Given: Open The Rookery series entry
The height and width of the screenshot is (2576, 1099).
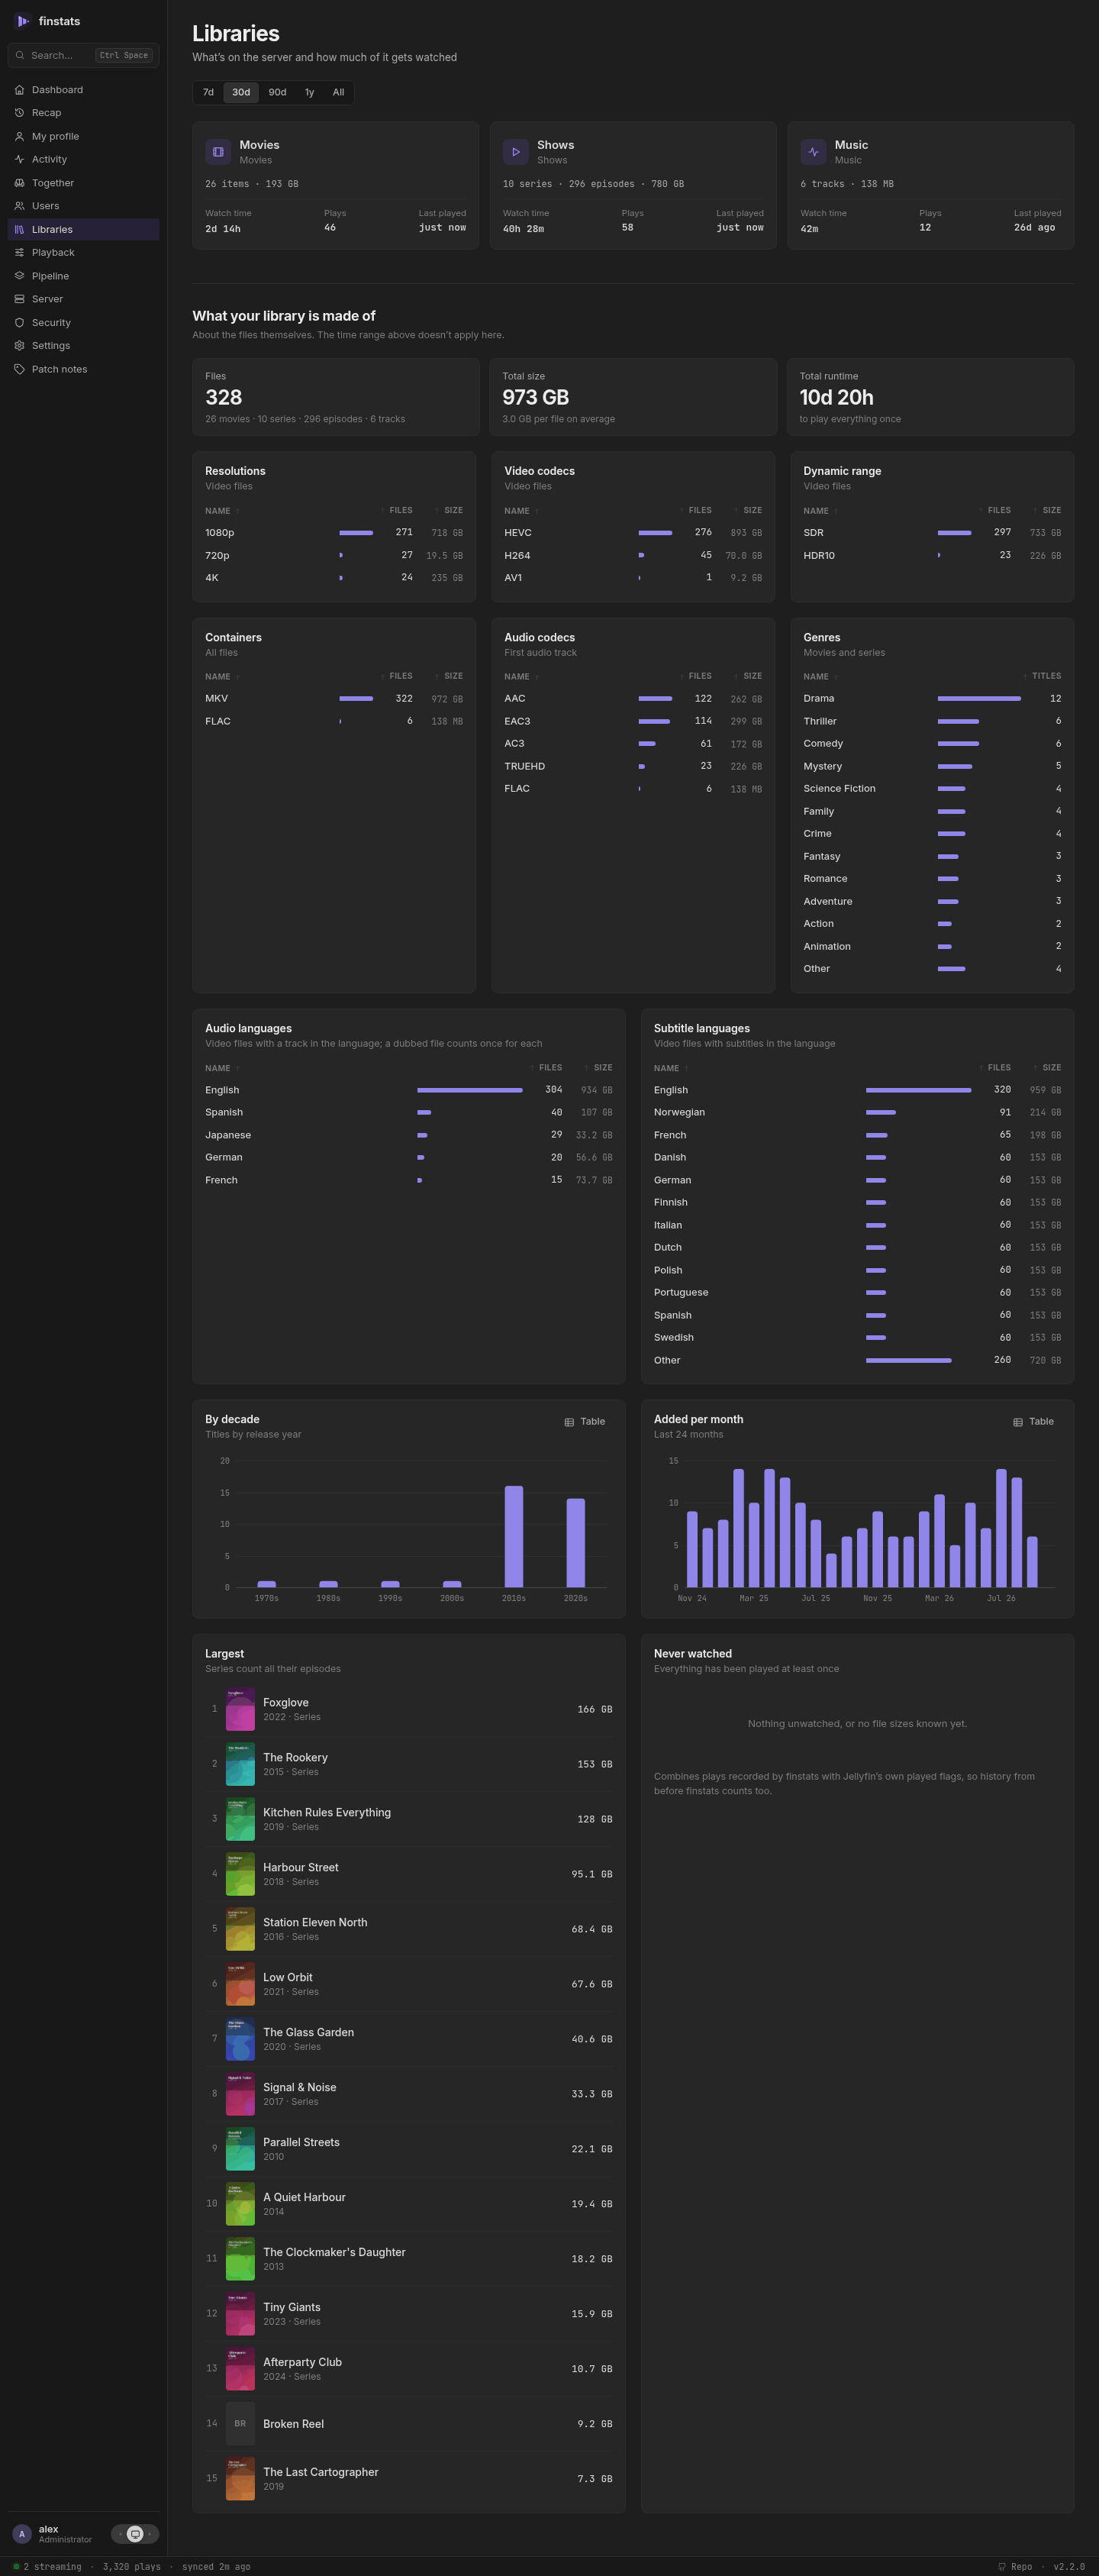Looking at the screenshot, I should click(x=409, y=1764).
